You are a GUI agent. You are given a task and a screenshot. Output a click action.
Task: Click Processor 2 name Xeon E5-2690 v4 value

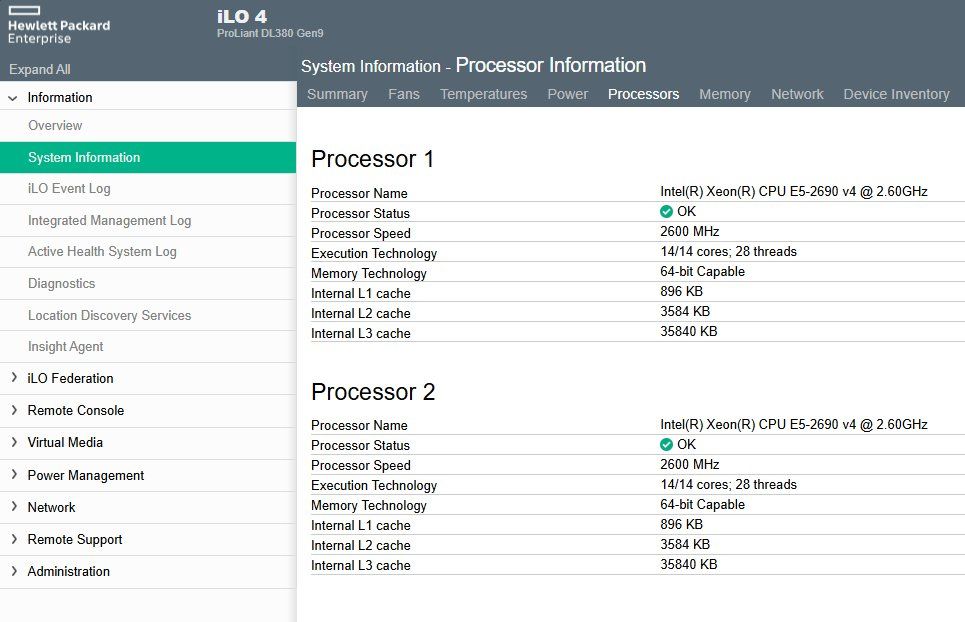[794, 425]
